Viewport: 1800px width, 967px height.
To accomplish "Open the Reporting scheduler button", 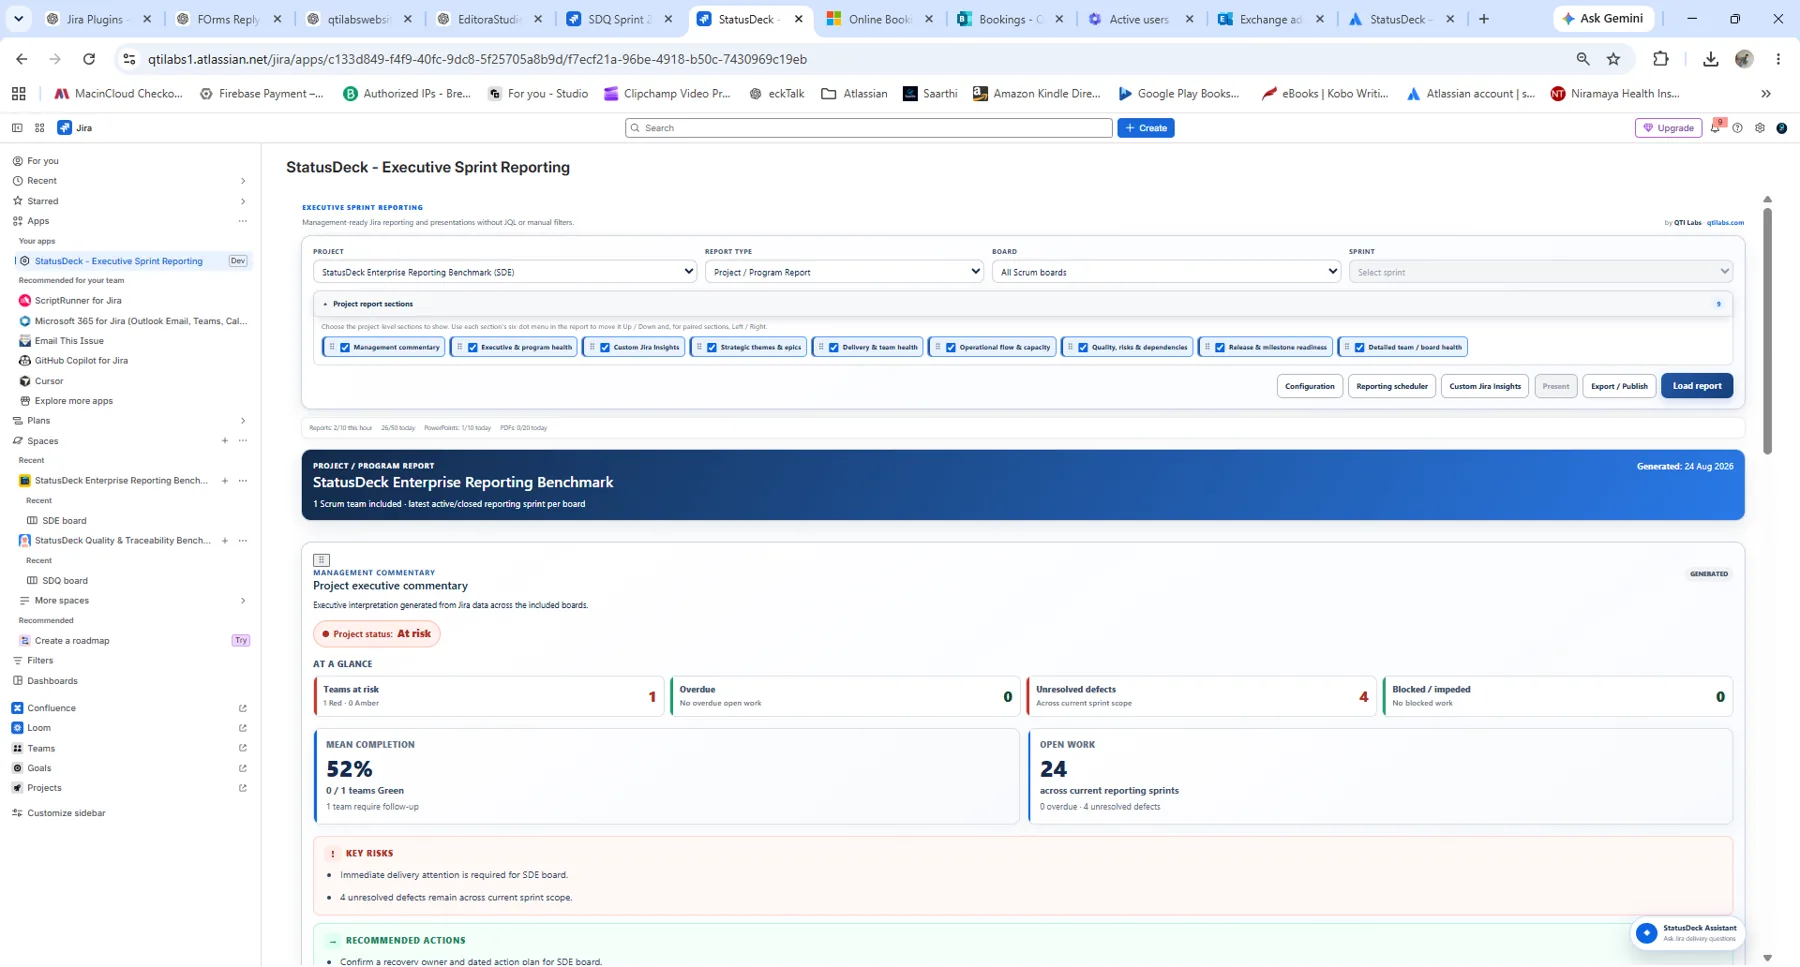I will (x=1392, y=386).
